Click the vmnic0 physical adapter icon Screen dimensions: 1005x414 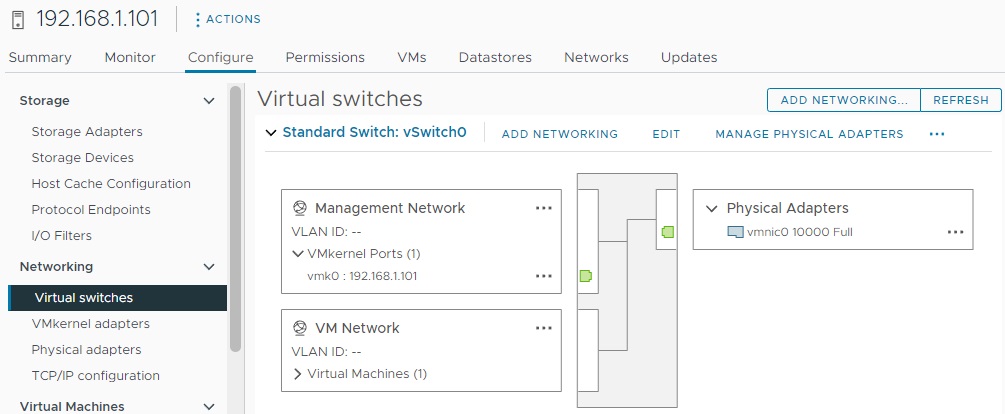pos(735,232)
